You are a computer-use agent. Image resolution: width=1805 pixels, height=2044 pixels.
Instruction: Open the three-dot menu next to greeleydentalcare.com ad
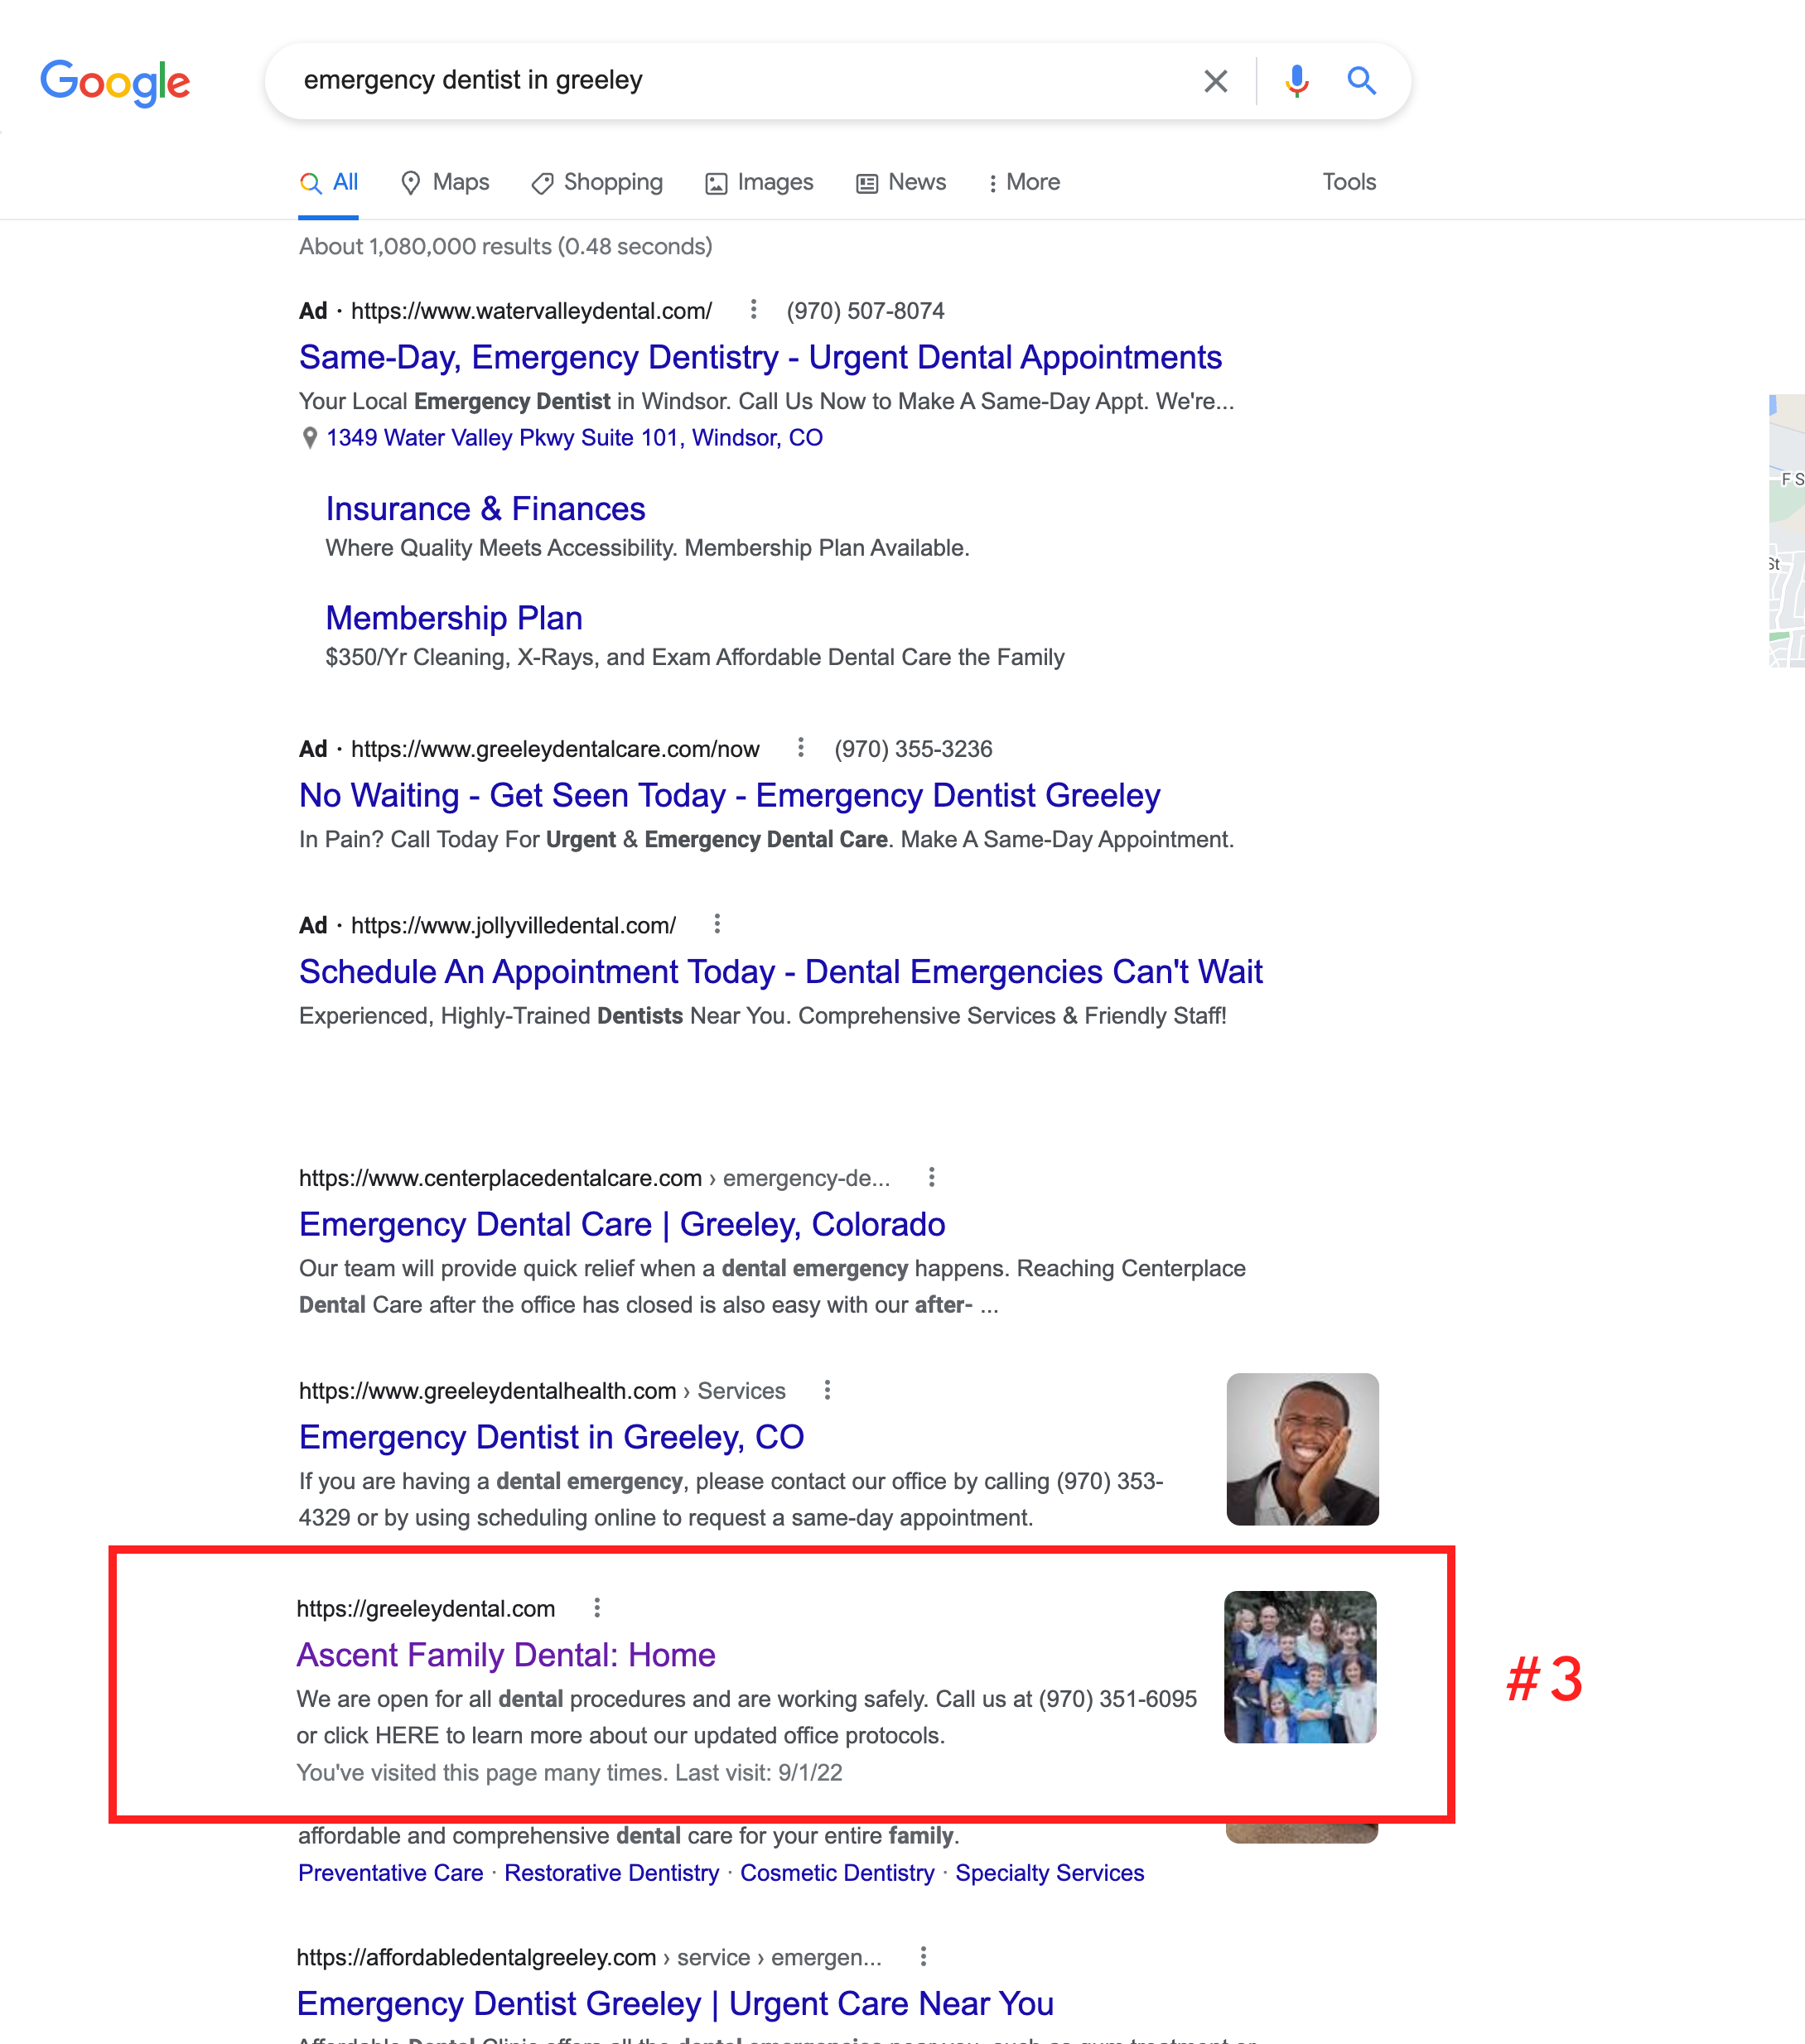(x=800, y=748)
